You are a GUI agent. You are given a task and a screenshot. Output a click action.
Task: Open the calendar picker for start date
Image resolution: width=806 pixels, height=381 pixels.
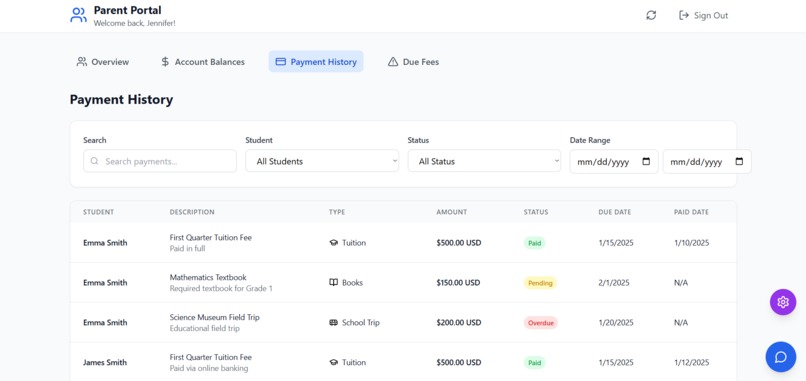coord(647,161)
